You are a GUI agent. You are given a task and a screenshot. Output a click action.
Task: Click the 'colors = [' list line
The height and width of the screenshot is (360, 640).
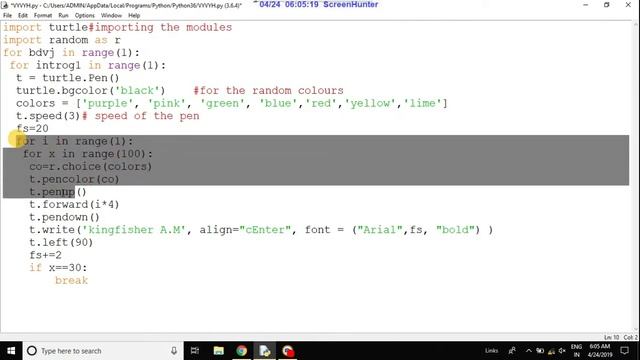pos(232,103)
